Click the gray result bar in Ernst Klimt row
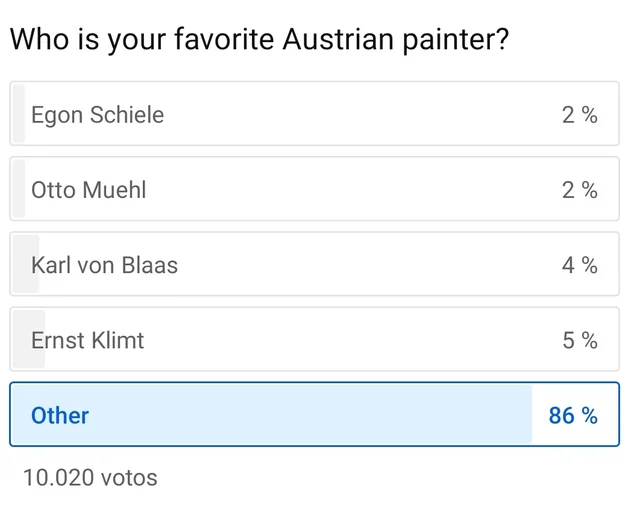The image size is (640, 521). (27, 340)
